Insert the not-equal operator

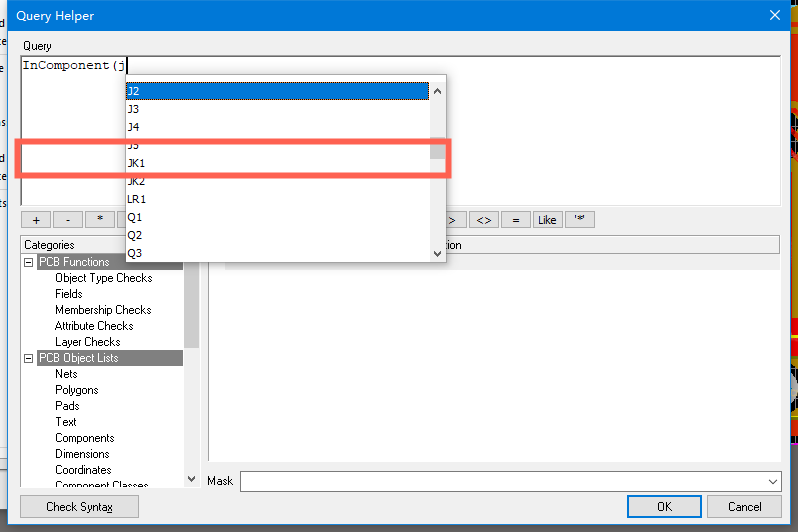coord(483,220)
